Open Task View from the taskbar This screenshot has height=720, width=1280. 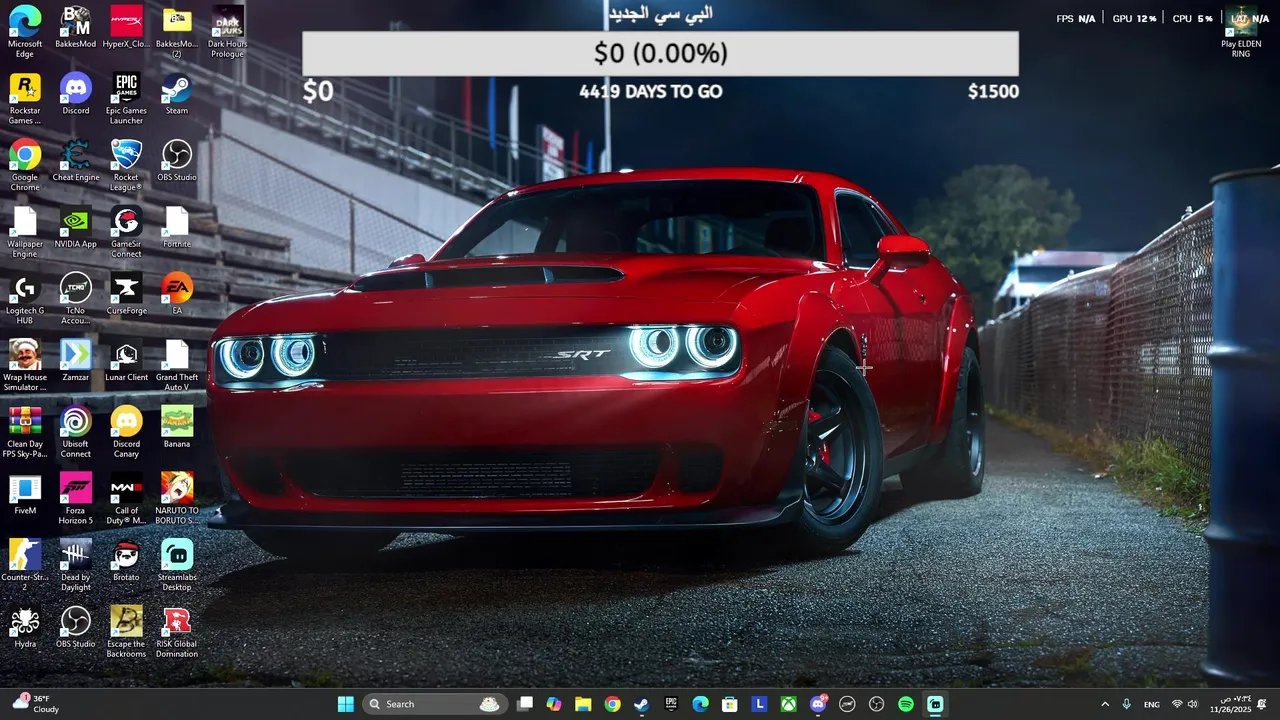pos(525,704)
